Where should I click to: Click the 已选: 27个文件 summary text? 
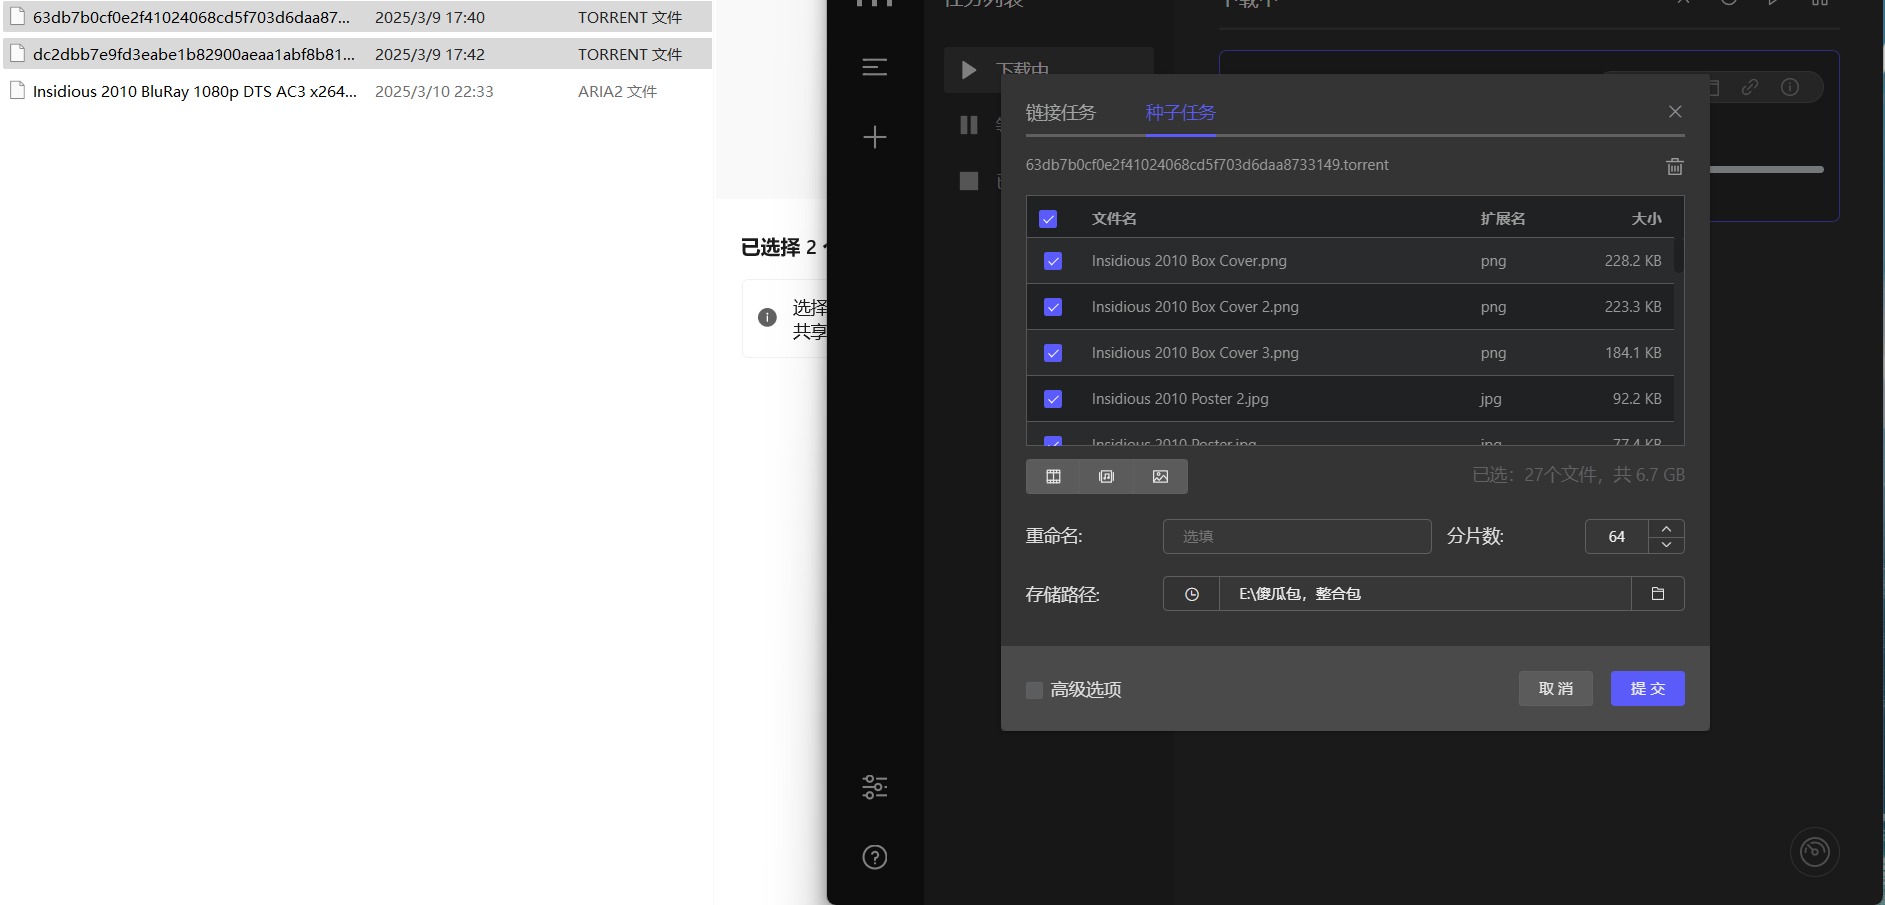[1578, 475]
